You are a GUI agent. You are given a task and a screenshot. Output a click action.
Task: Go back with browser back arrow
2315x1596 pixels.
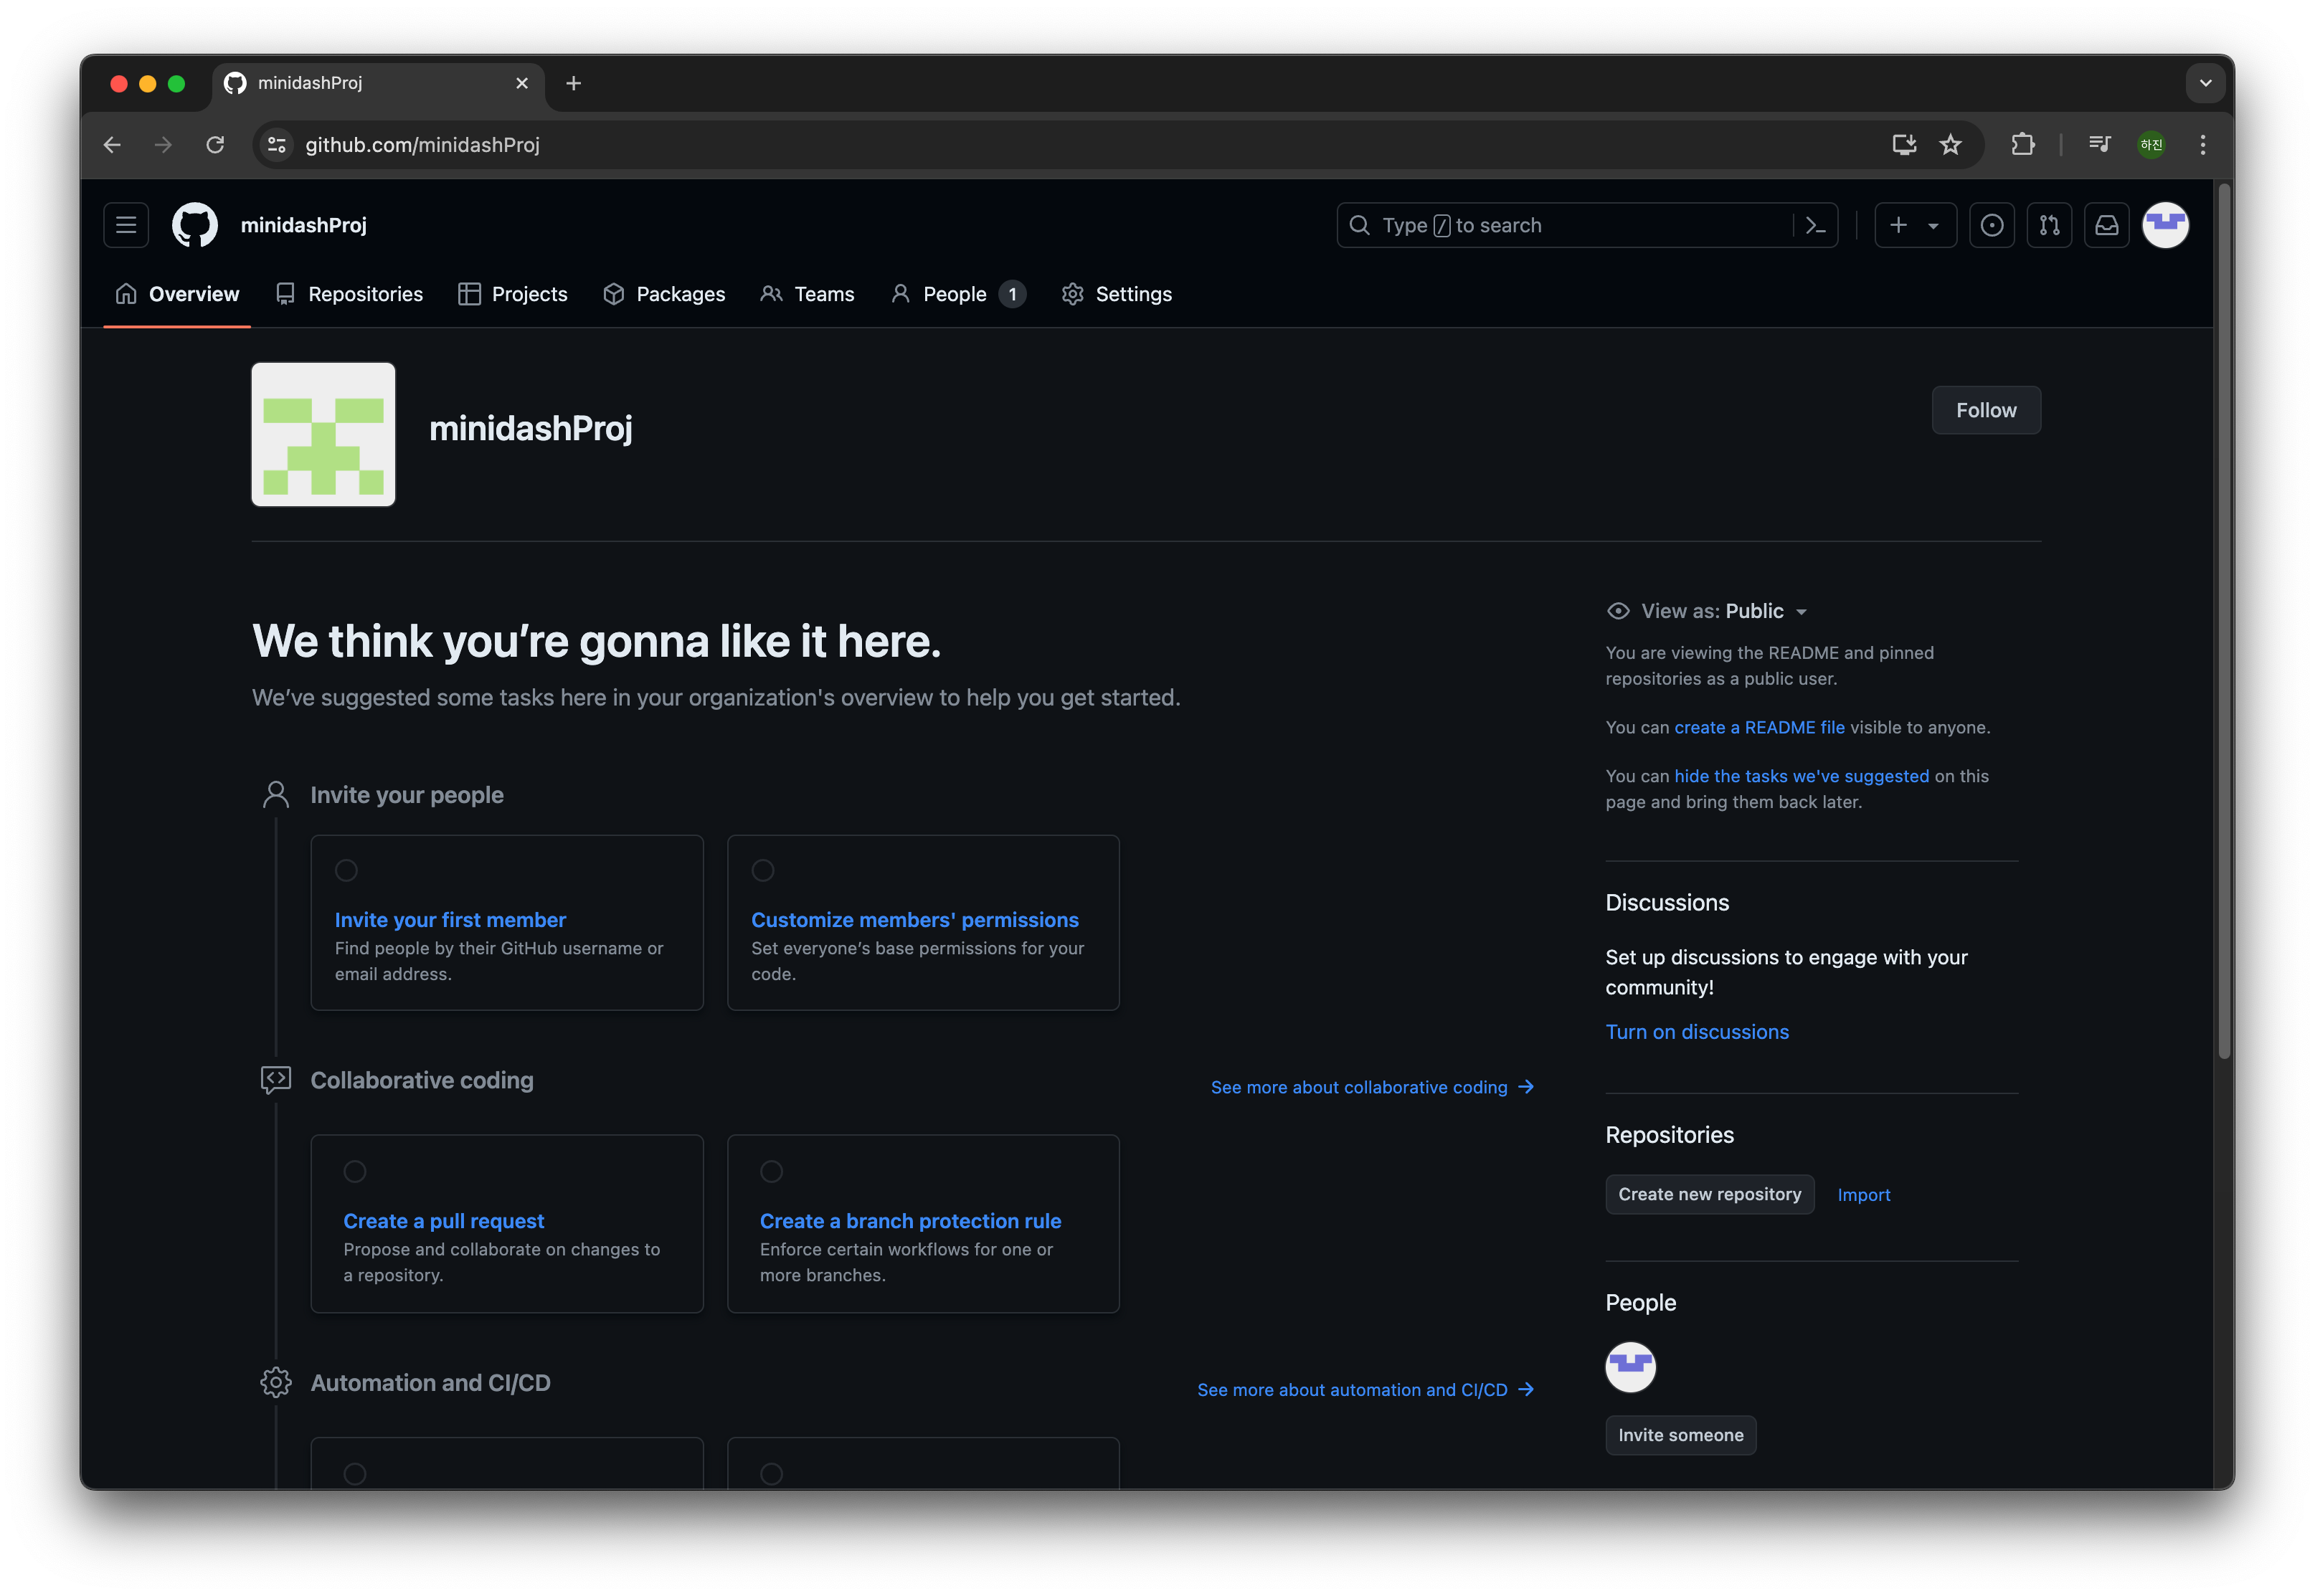112,145
